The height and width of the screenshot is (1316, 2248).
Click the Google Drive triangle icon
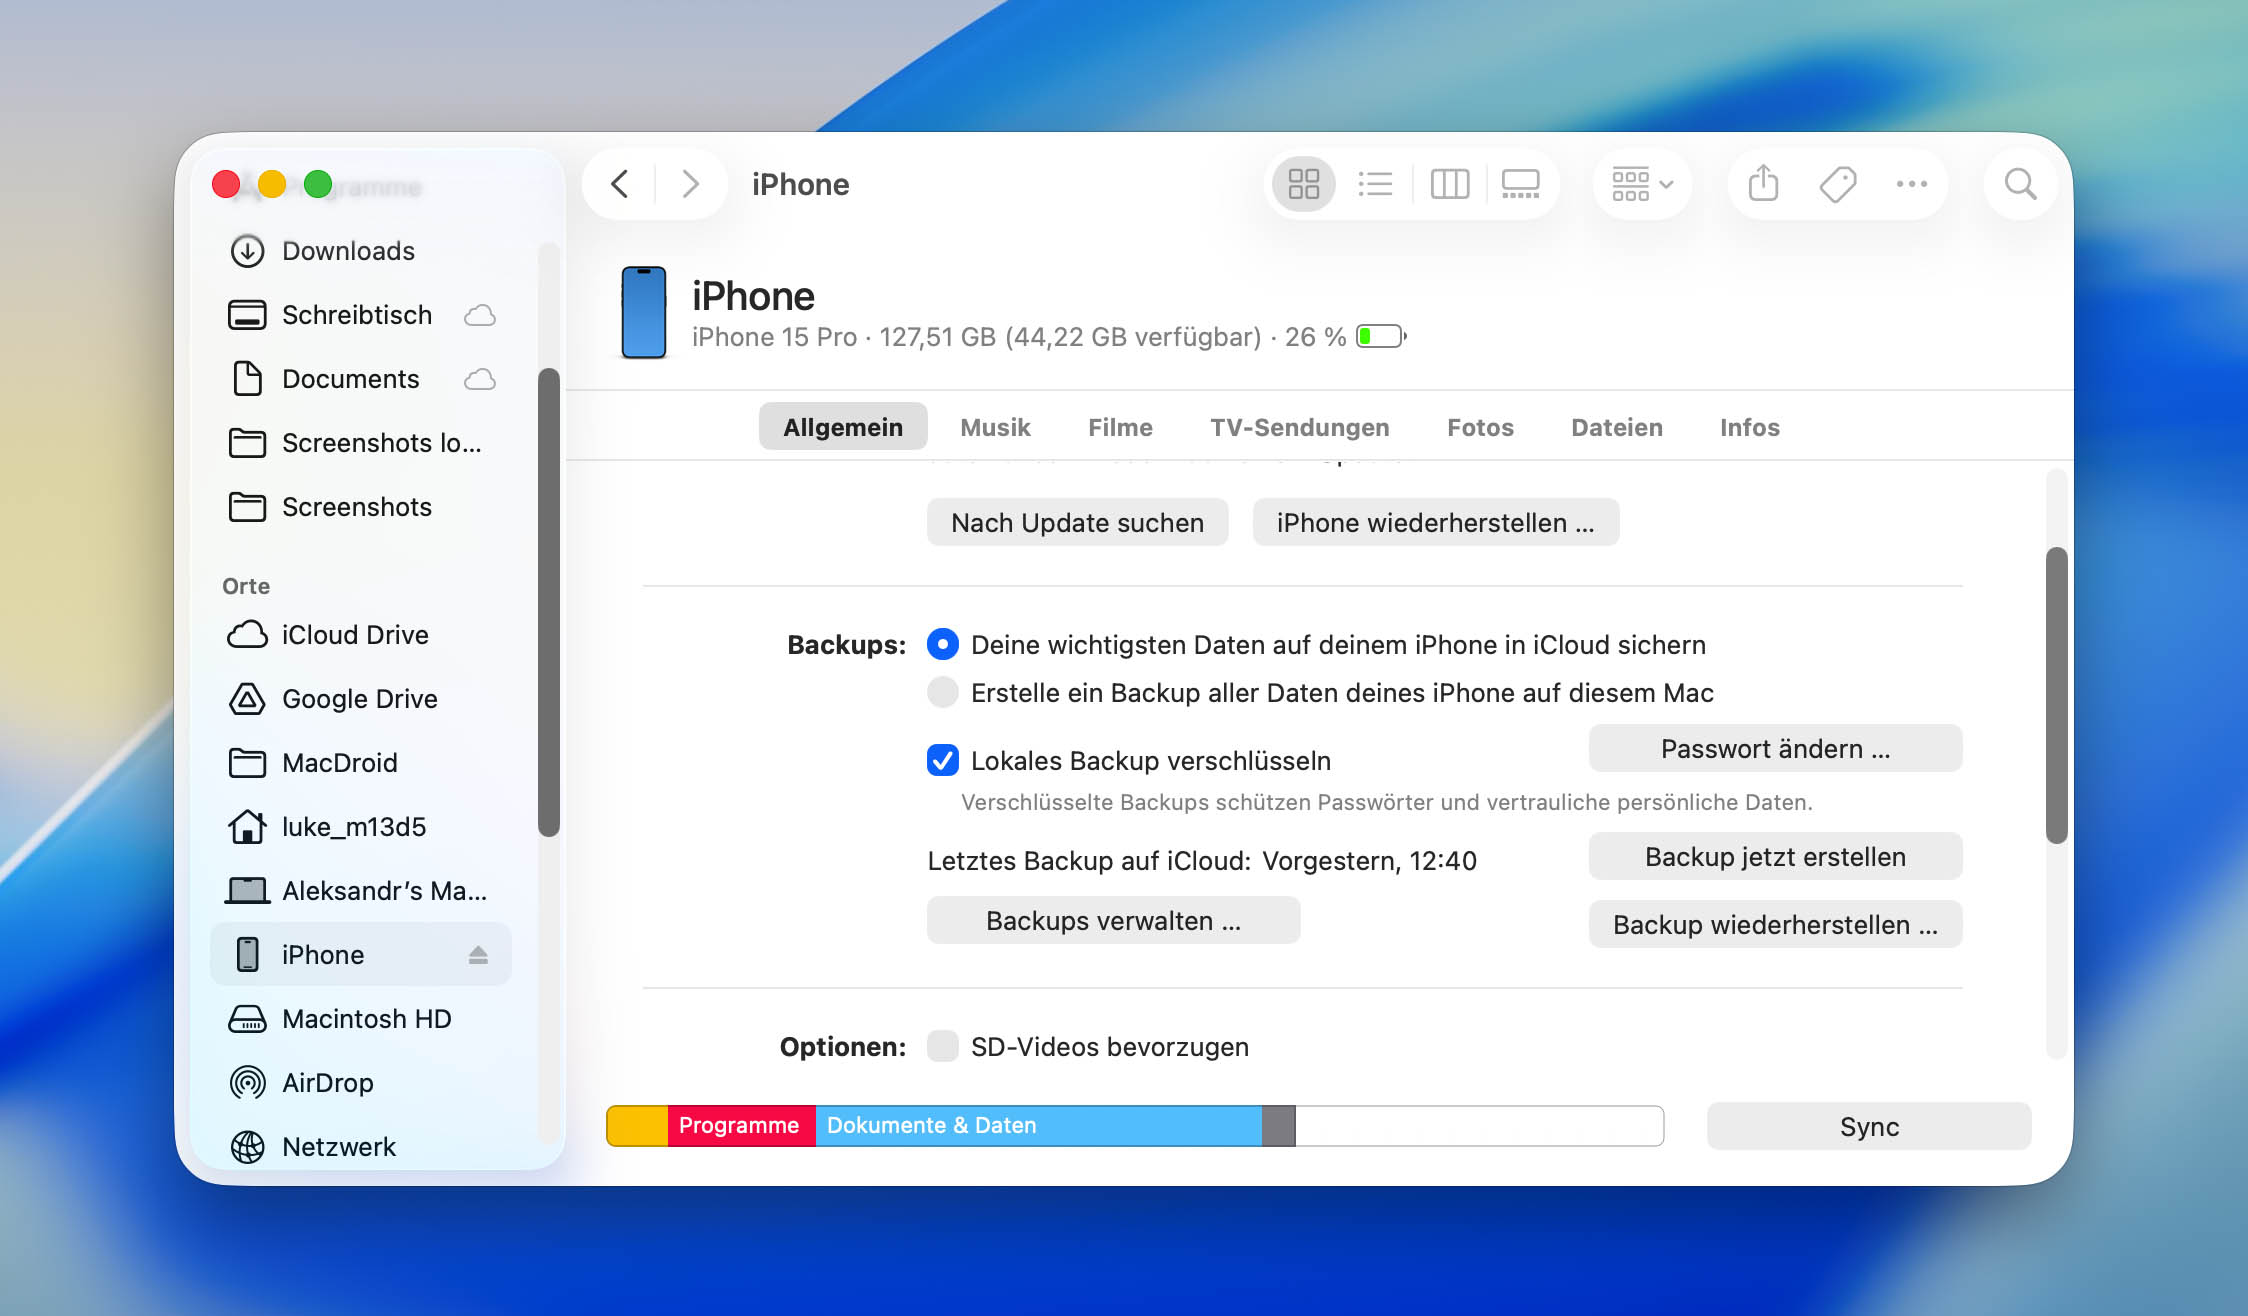(x=247, y=699)
